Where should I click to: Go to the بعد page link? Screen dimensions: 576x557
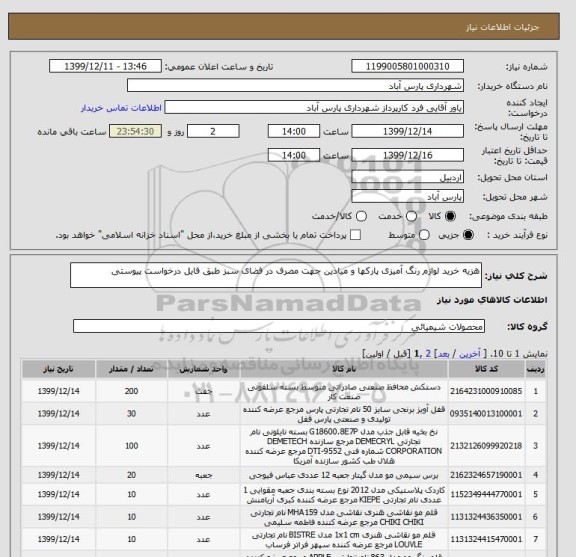click(x=443, y=354)
